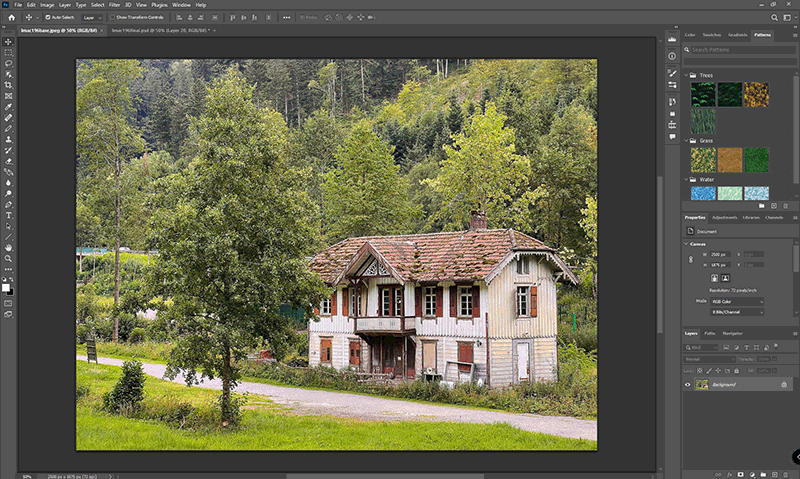Open the Image menu

pyautogui.click(x=47, y=5)
